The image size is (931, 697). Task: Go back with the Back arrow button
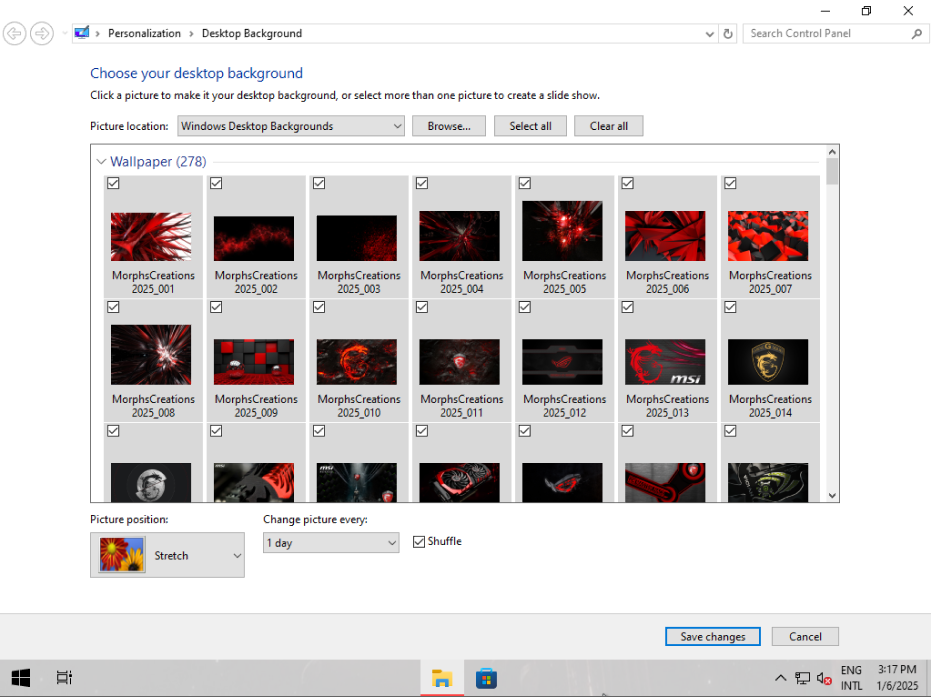point(14,33)
